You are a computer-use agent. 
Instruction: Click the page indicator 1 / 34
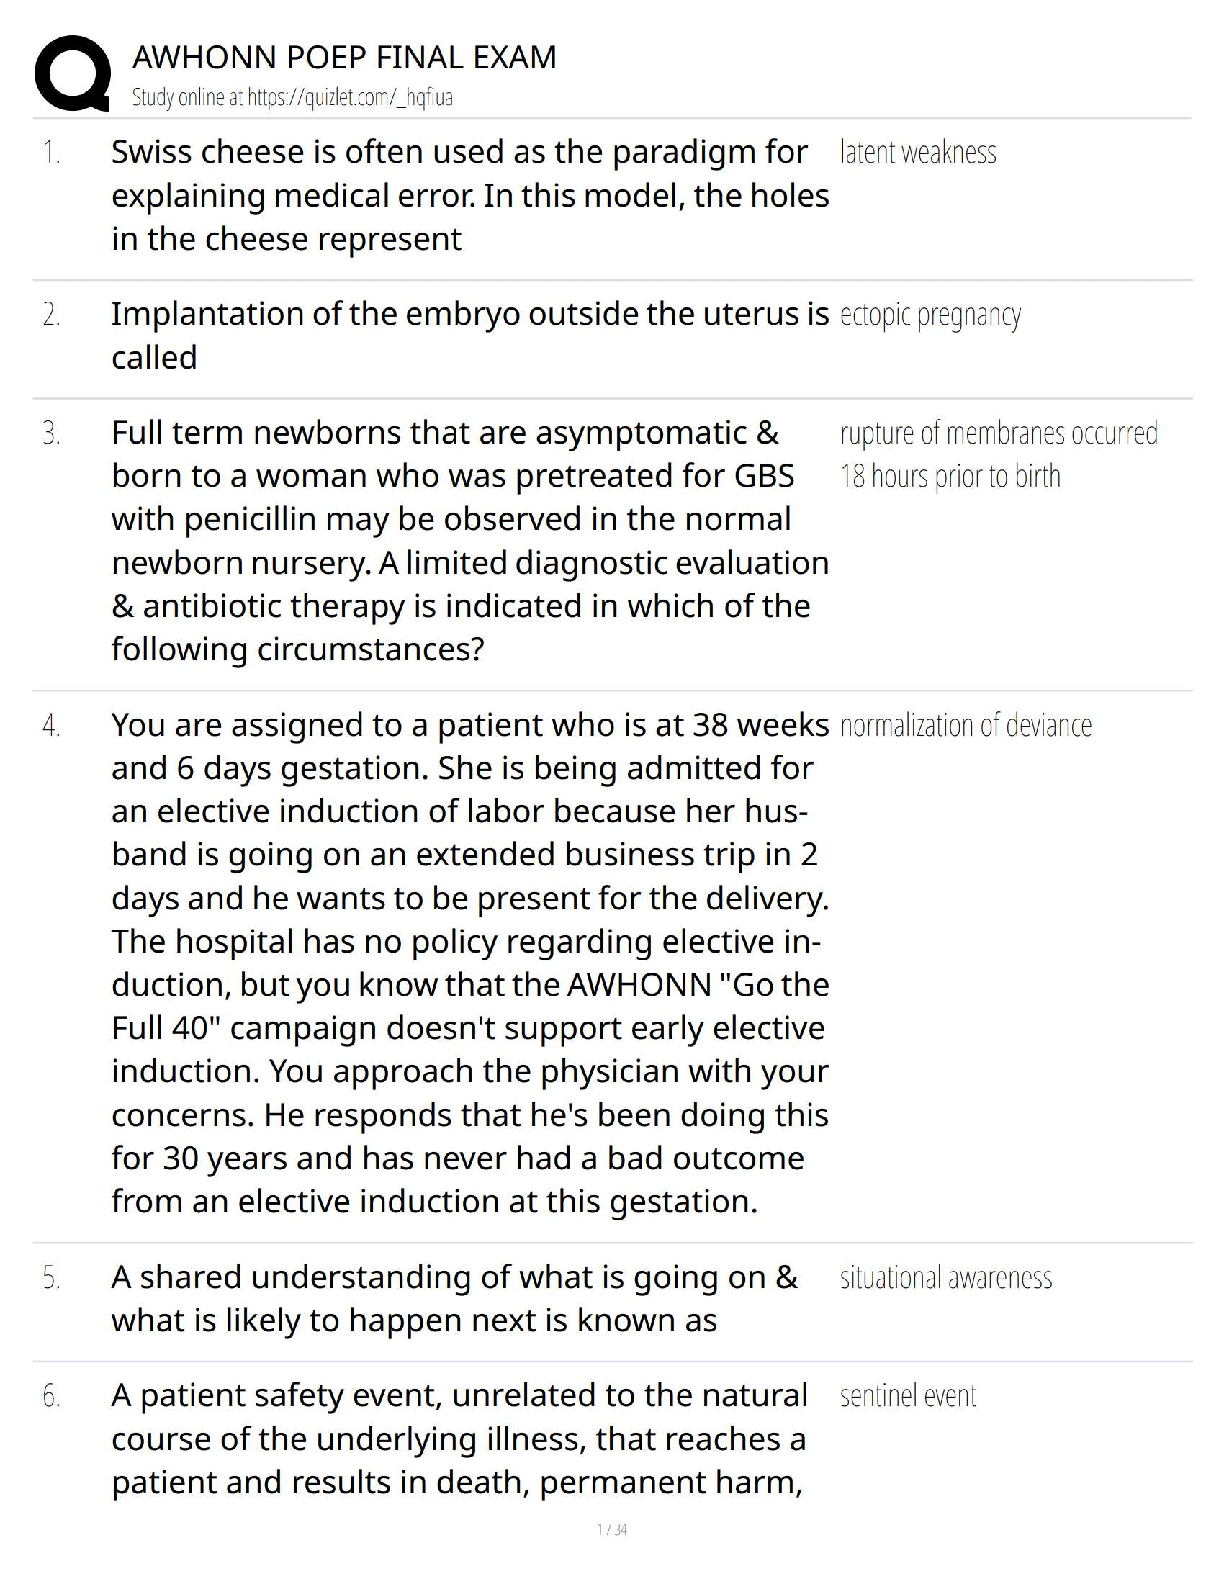612,1529
